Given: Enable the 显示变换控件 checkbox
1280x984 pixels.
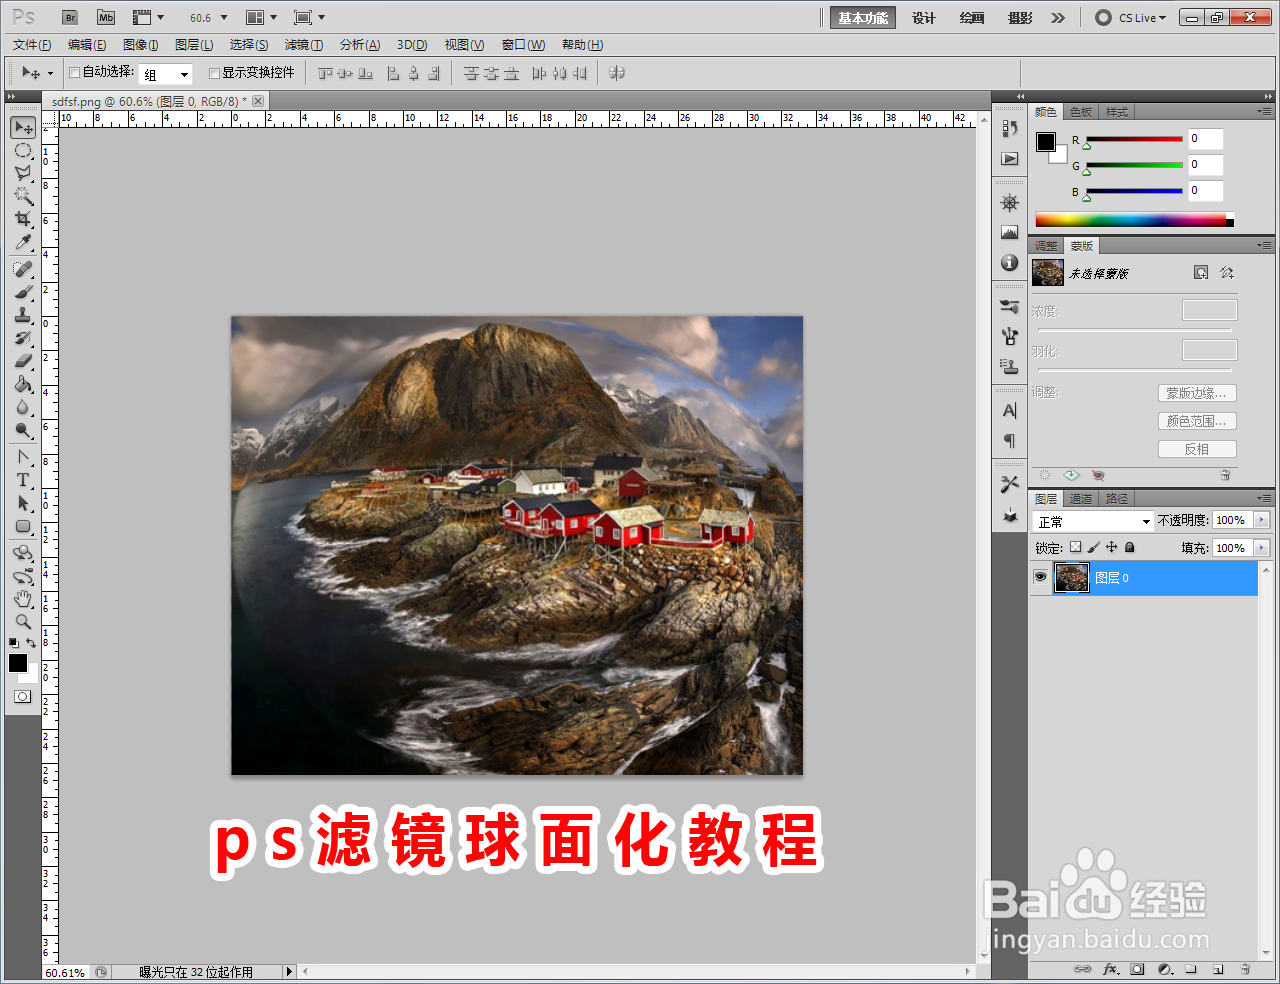Looking at the screenshot, I should click(x=214, y=72).
